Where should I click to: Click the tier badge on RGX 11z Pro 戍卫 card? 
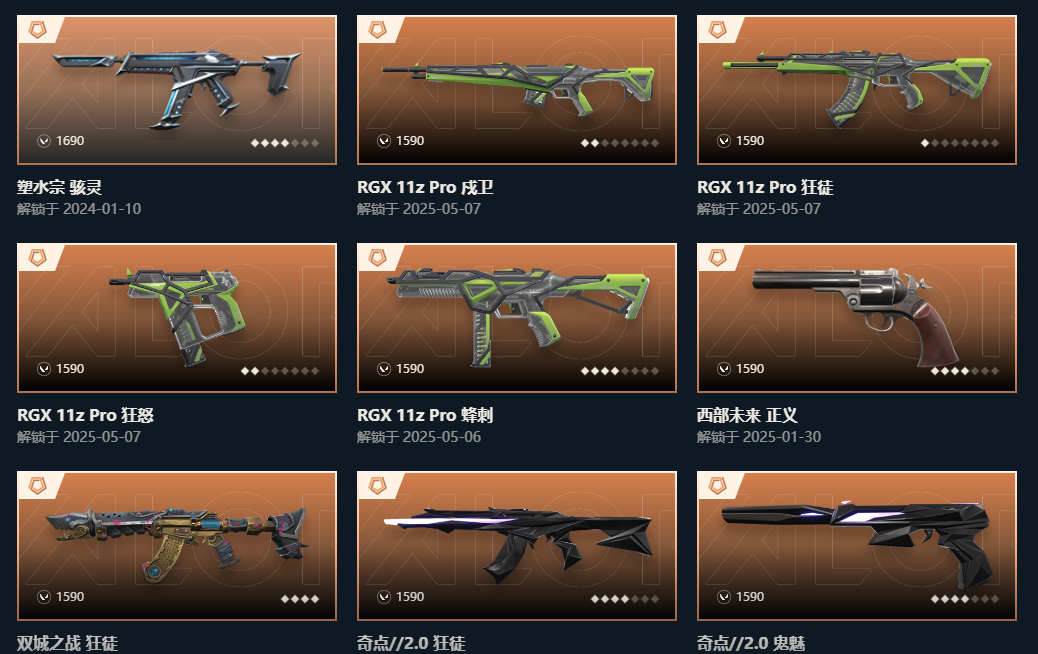coord(377,29)
